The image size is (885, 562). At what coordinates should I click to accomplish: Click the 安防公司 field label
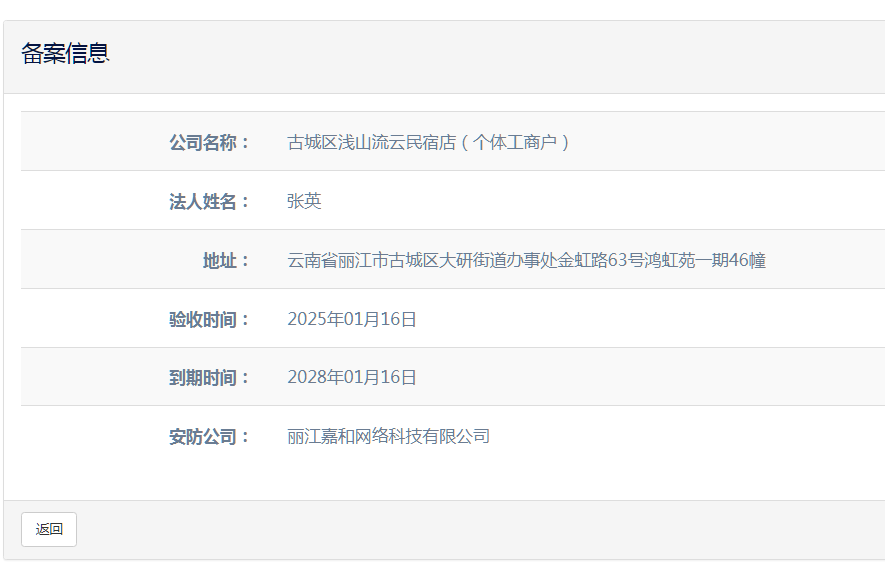[x=209, y=436]
